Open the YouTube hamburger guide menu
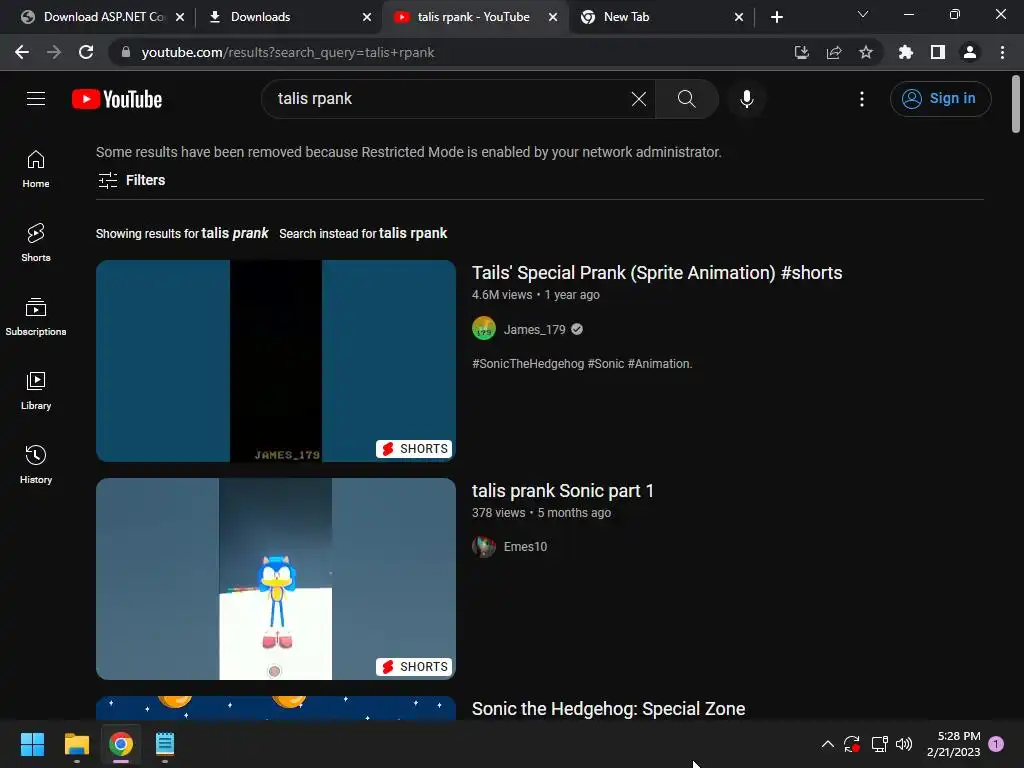 [36, 99]
